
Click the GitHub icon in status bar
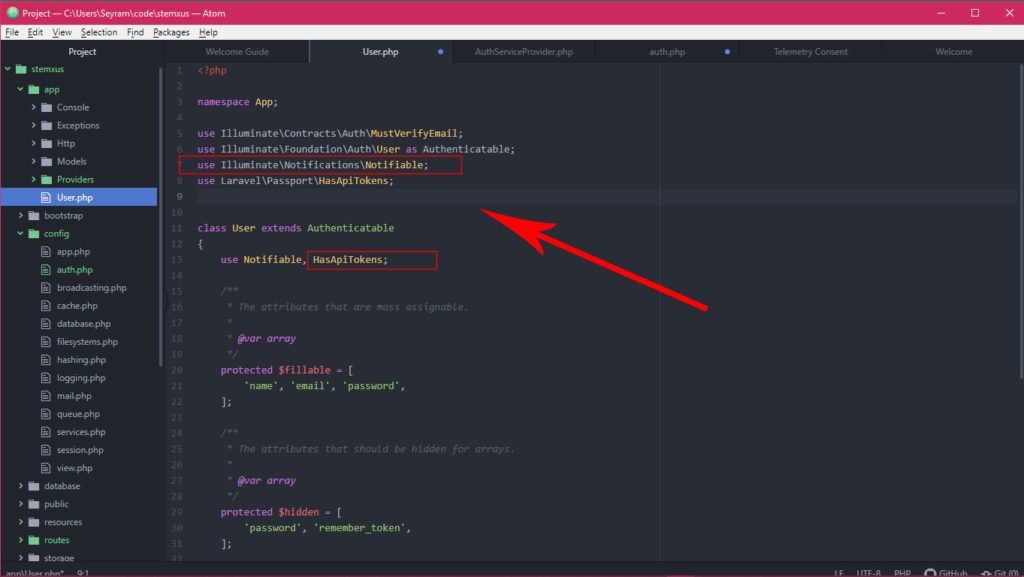[931, 573]
